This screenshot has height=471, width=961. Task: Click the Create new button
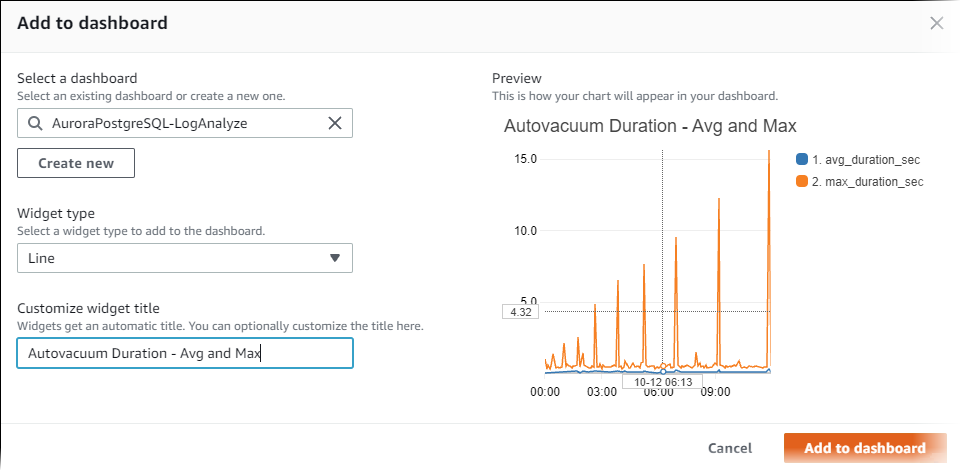coord(76,163)
